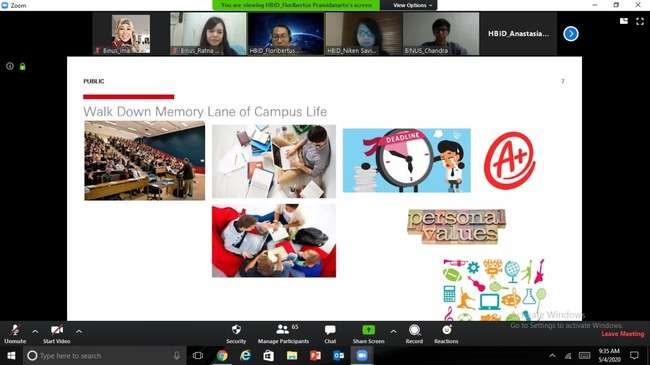
Task: Open the View Options menu
Action: point(412,5)
